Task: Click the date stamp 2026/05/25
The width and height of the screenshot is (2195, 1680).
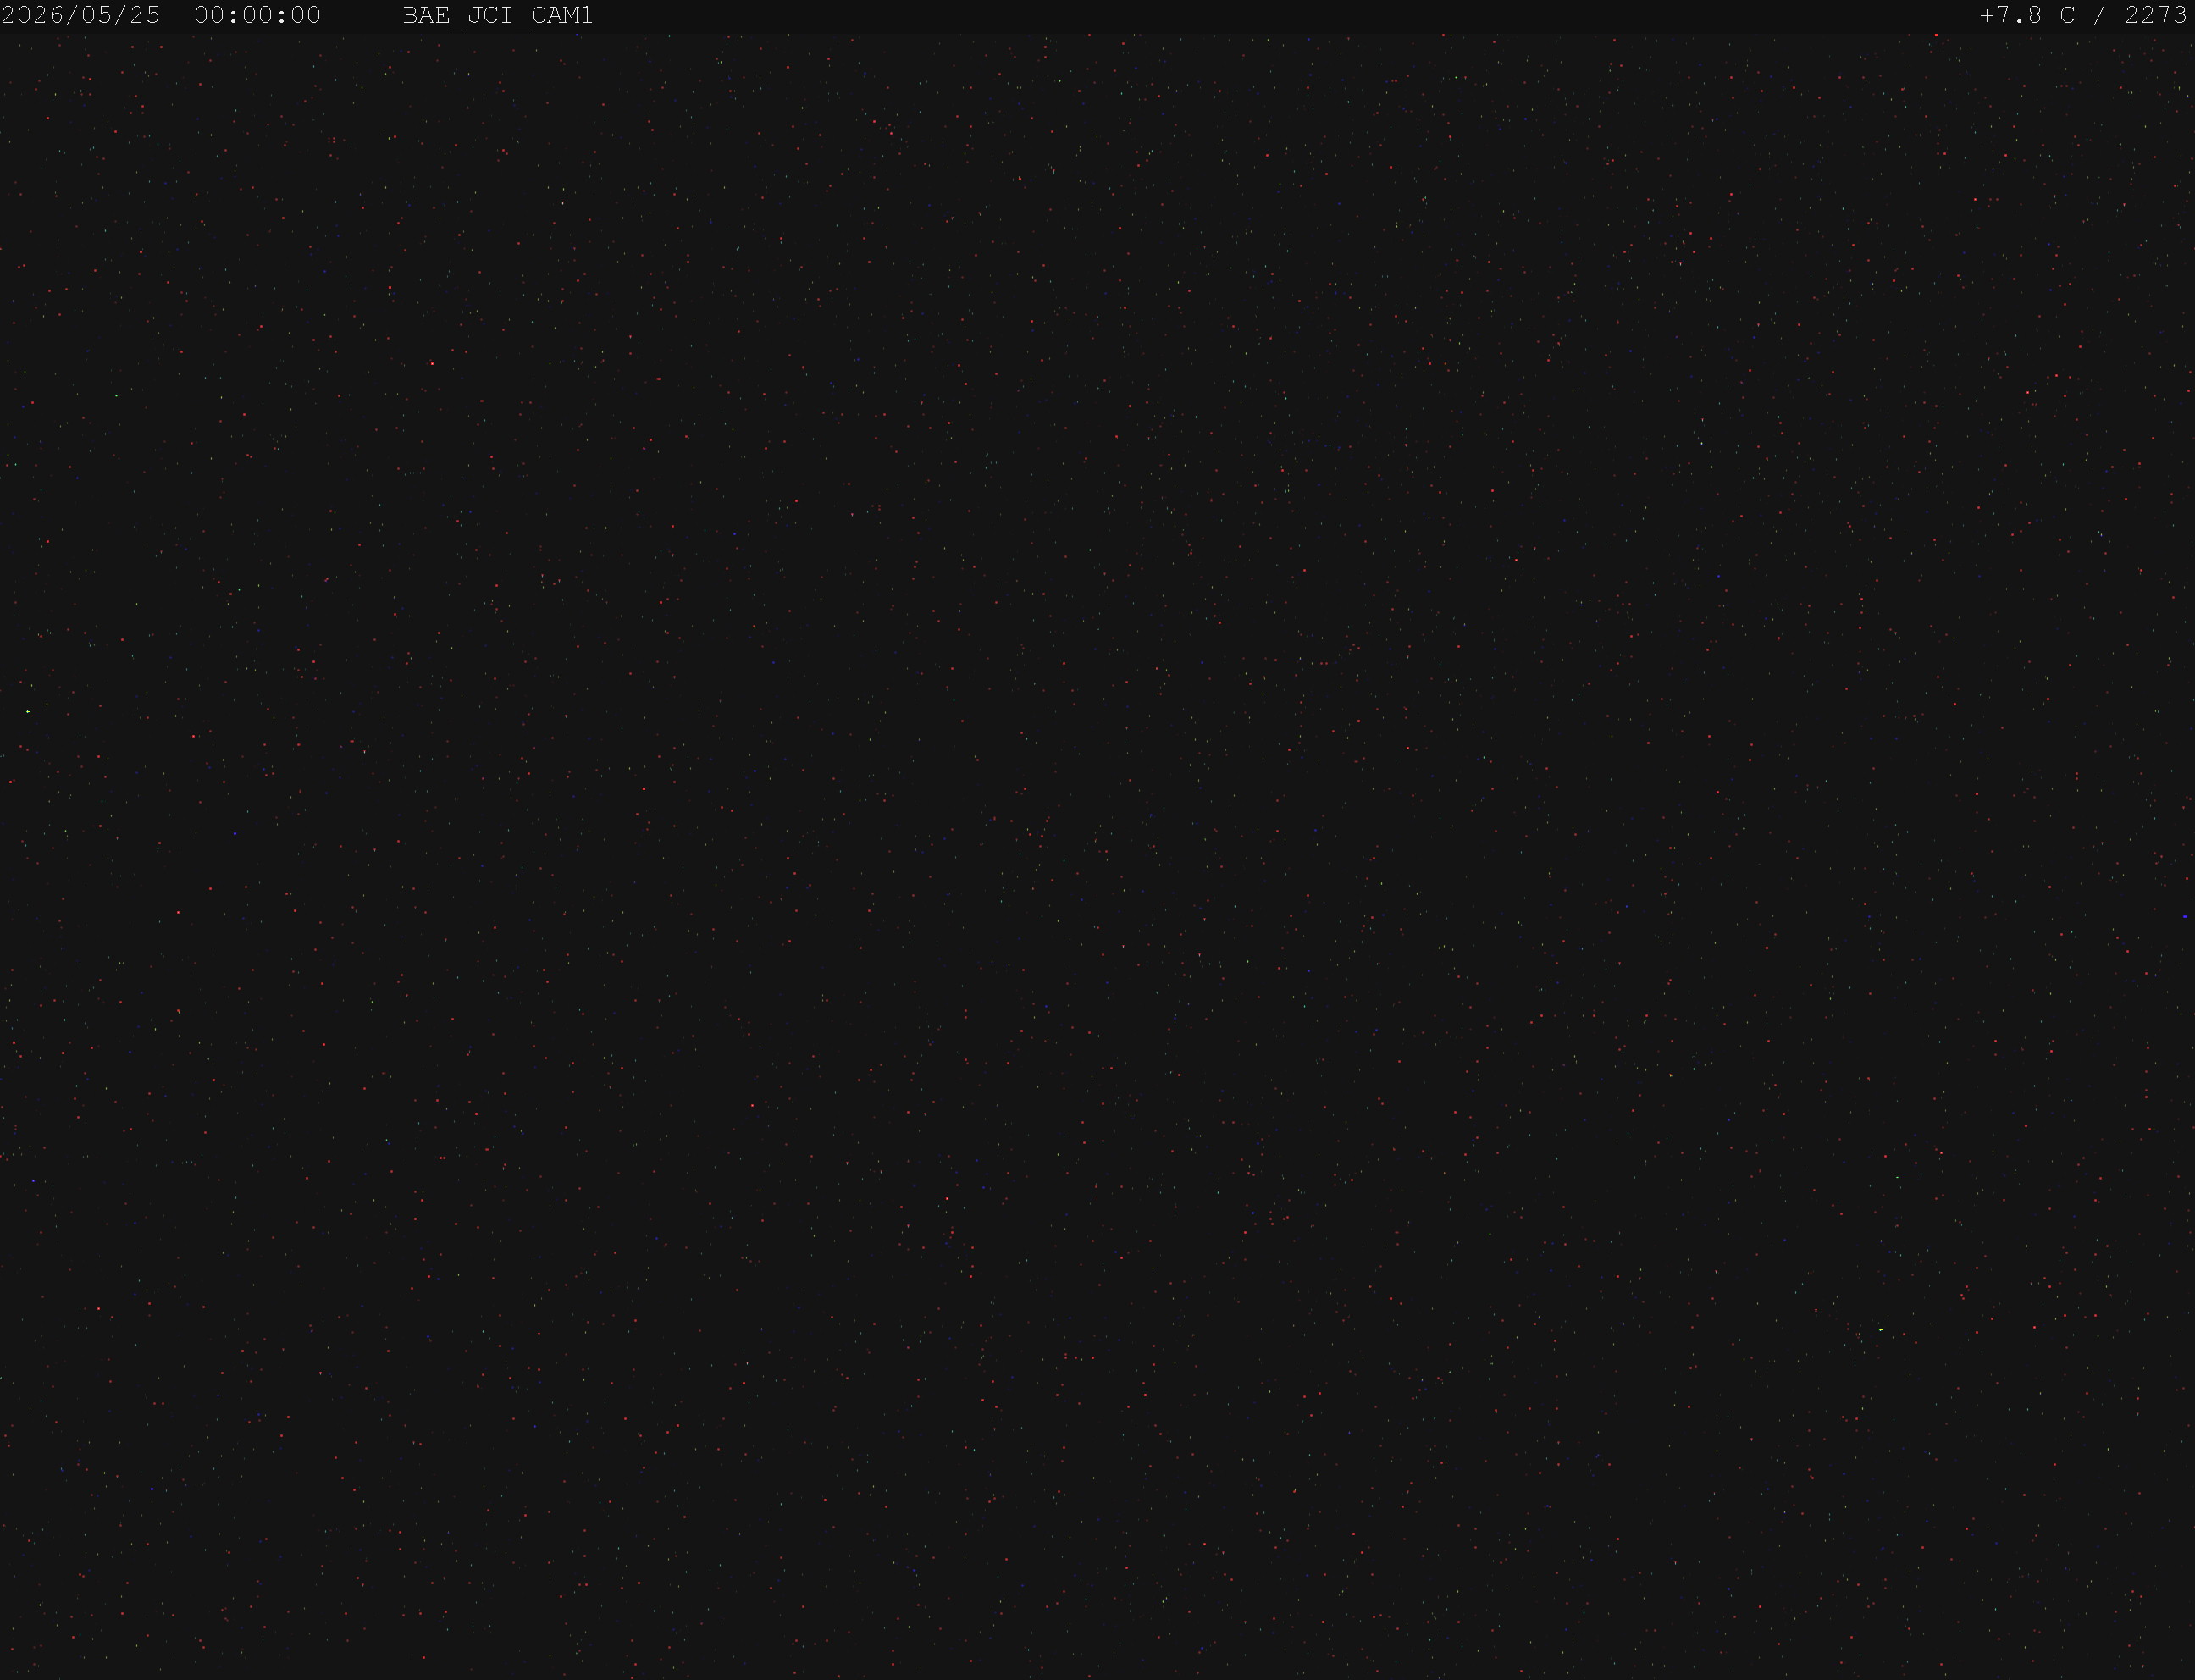Action: tap(81, 15)
